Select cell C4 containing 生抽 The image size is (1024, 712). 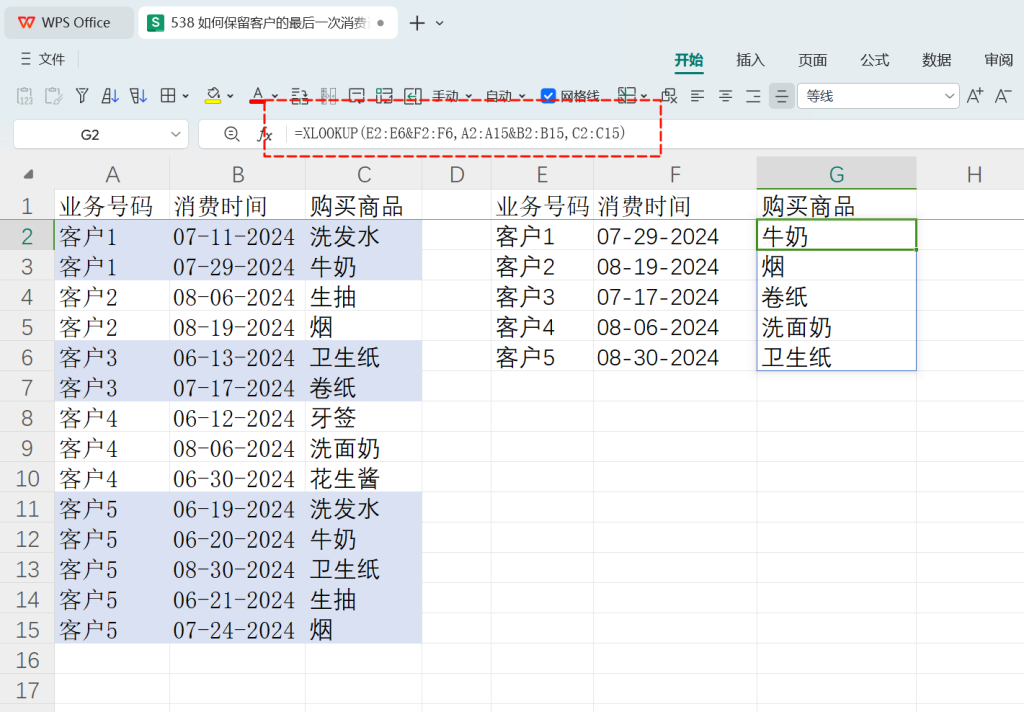point(363,297)
